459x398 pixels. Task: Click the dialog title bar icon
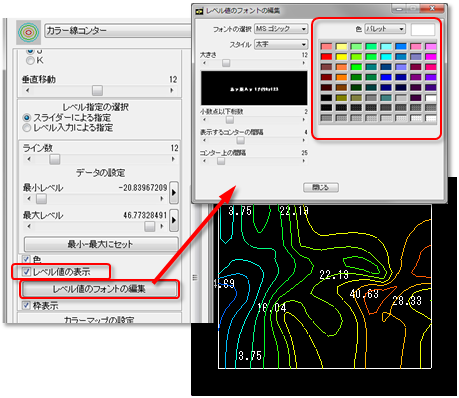(x=199, y=11)
